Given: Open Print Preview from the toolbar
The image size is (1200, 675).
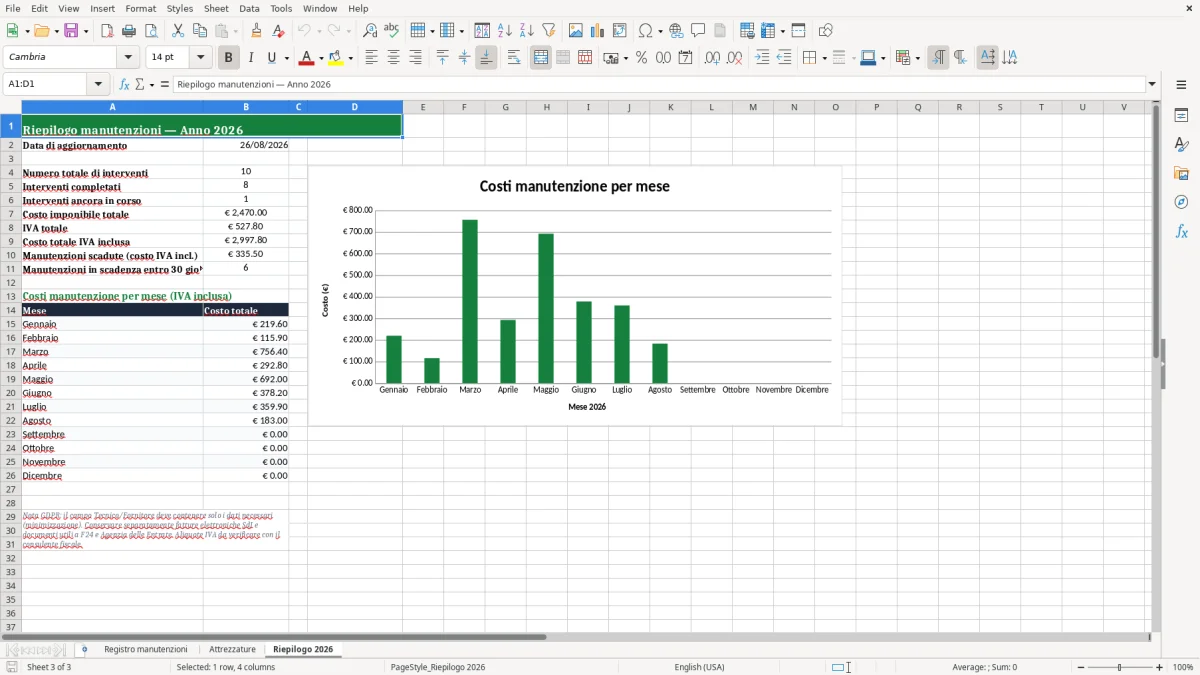Looking at the screenshot, I should pos(151,31).
